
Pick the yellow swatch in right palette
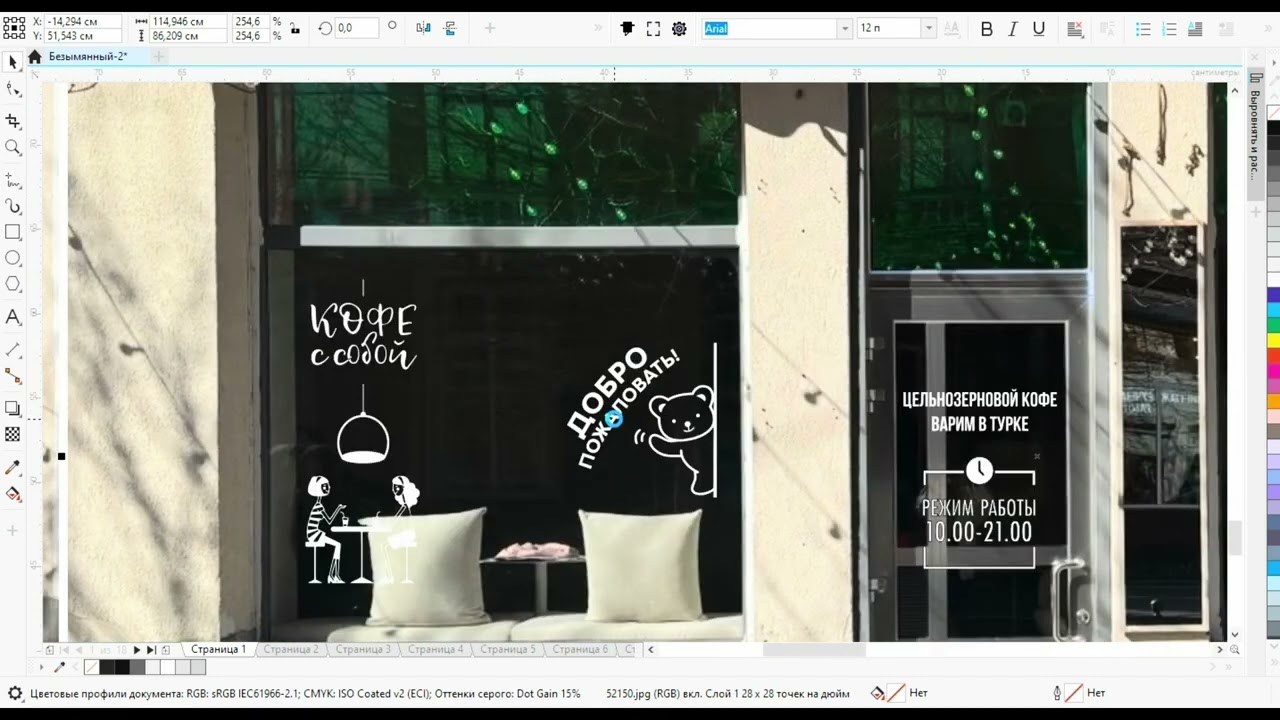coord(1273,340)
